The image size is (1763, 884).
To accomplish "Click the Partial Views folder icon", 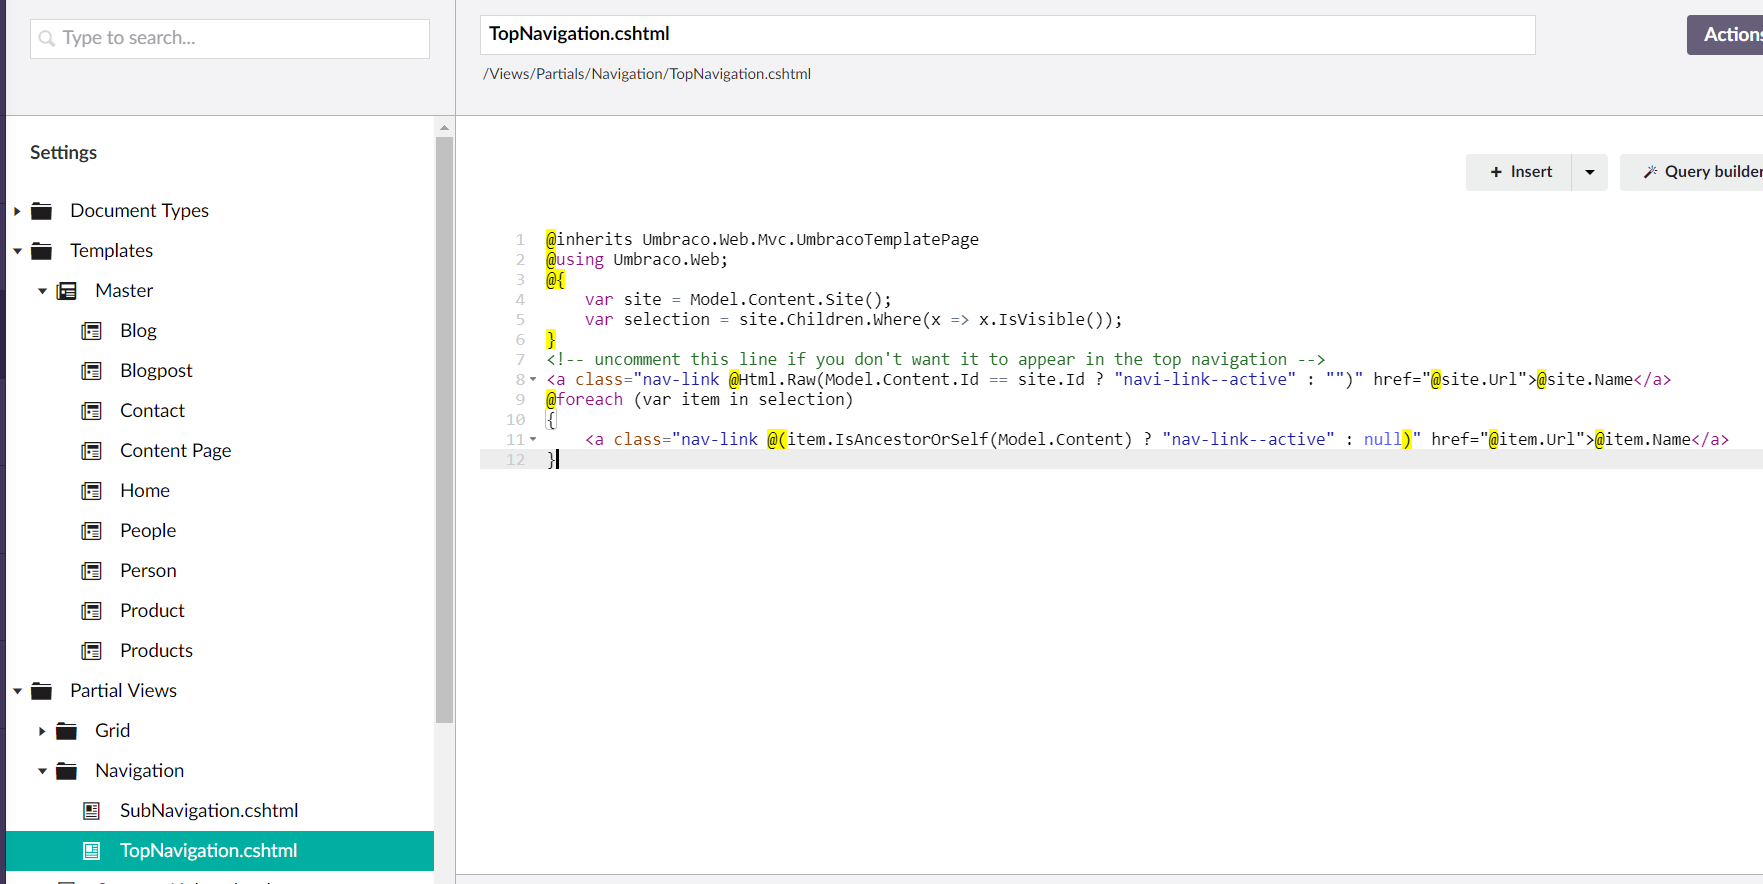I will 41,691.
